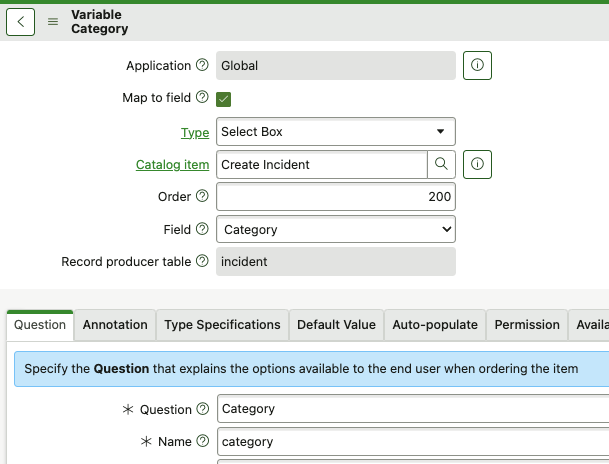Screen dimensions: 609x464
Task: Open the Type select box dropdown
Action: coord(336,132)
